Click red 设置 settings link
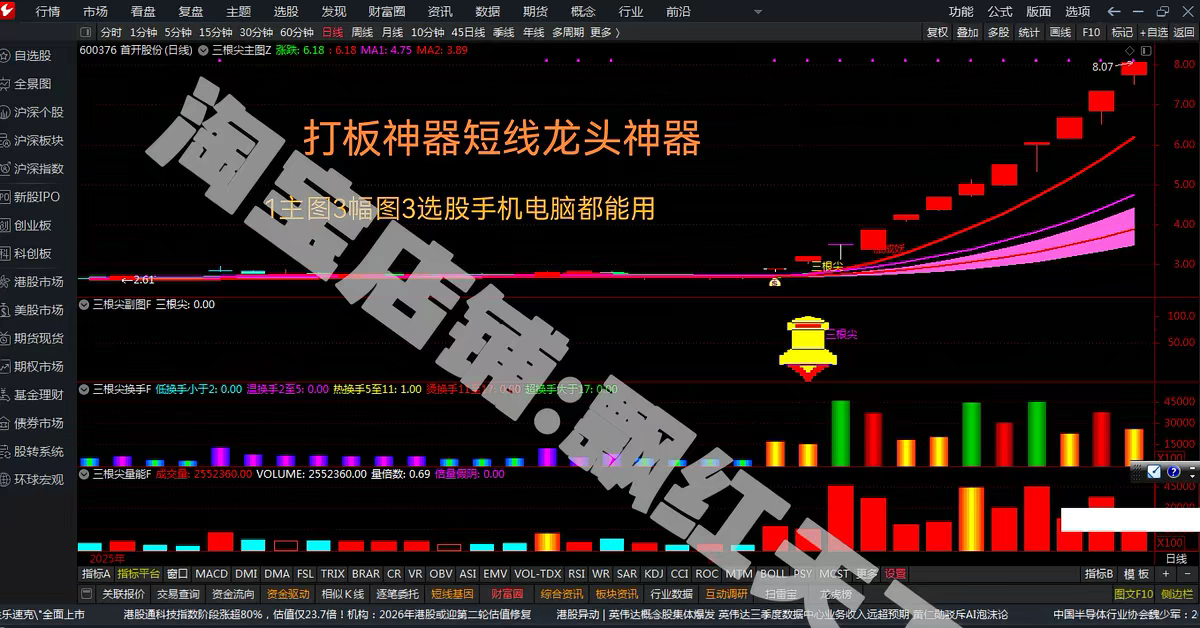The image size is (1200, 628). [x=895, y=574]
